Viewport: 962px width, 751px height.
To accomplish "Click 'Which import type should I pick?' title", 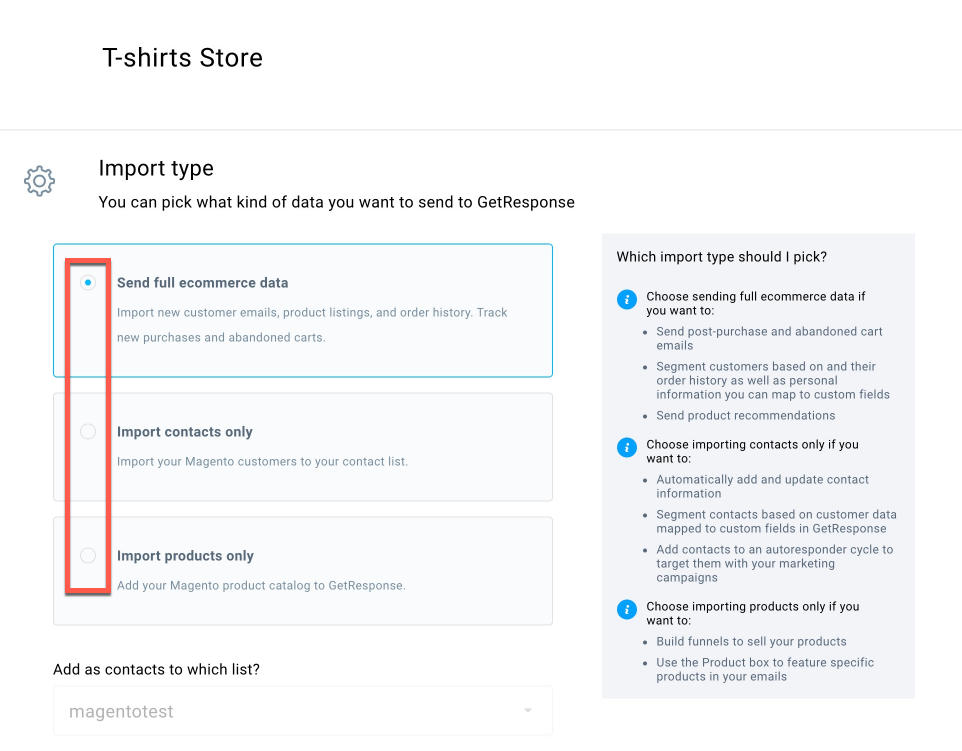I will pyautogui.click(x=722, y=257).
